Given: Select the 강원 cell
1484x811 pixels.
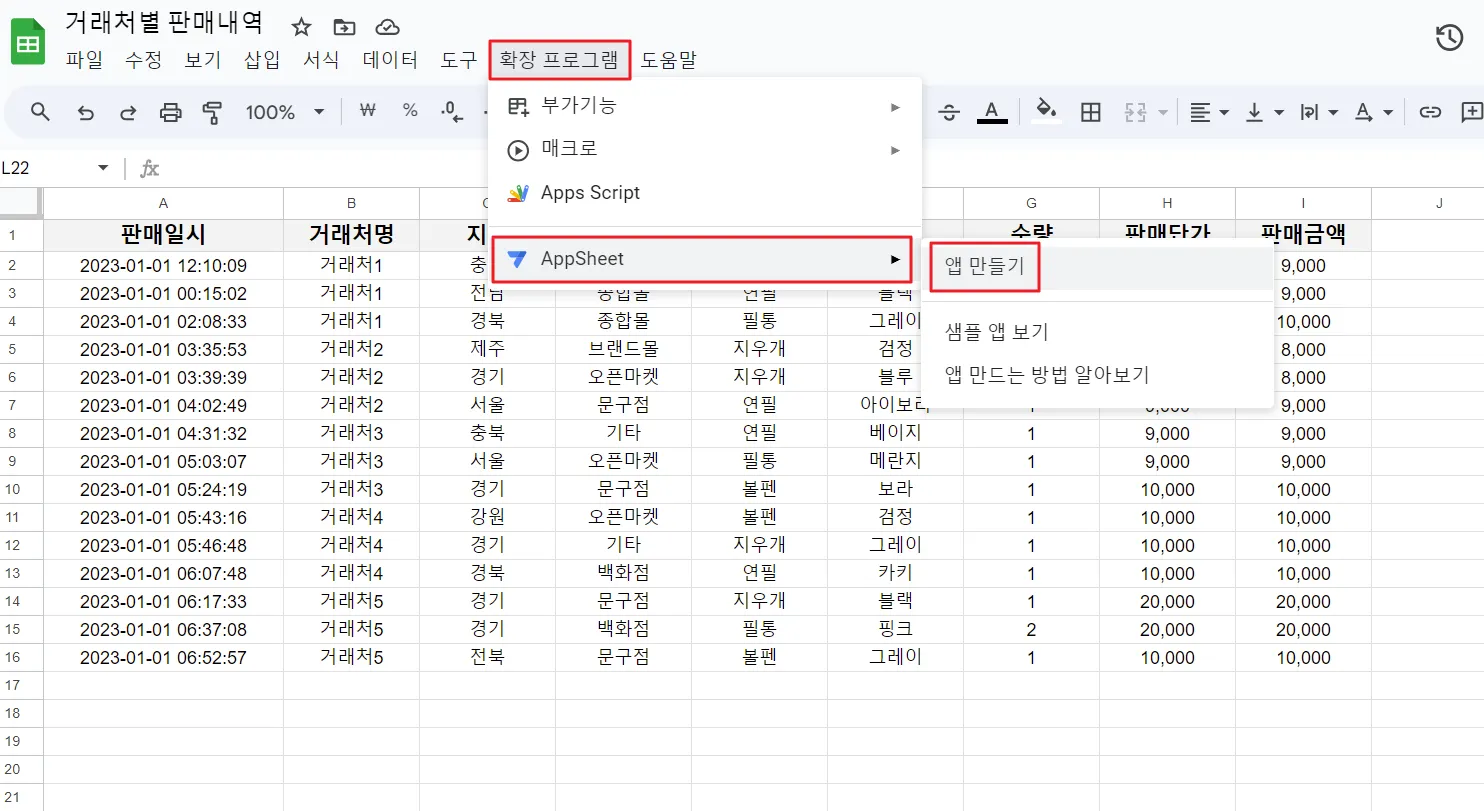Looking at the screenshot, I should click(487, 517).
